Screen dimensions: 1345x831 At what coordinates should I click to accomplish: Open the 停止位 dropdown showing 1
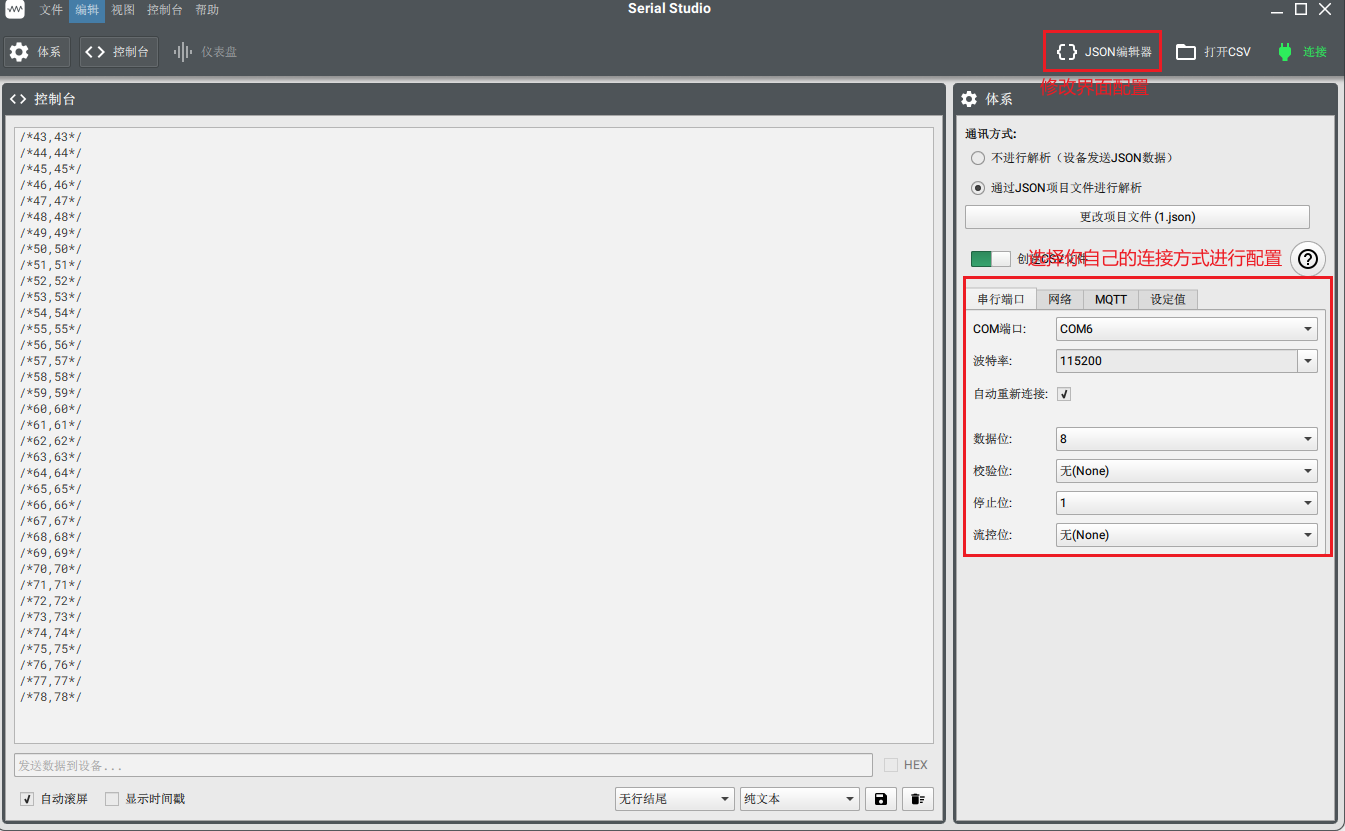[1186, 503]
